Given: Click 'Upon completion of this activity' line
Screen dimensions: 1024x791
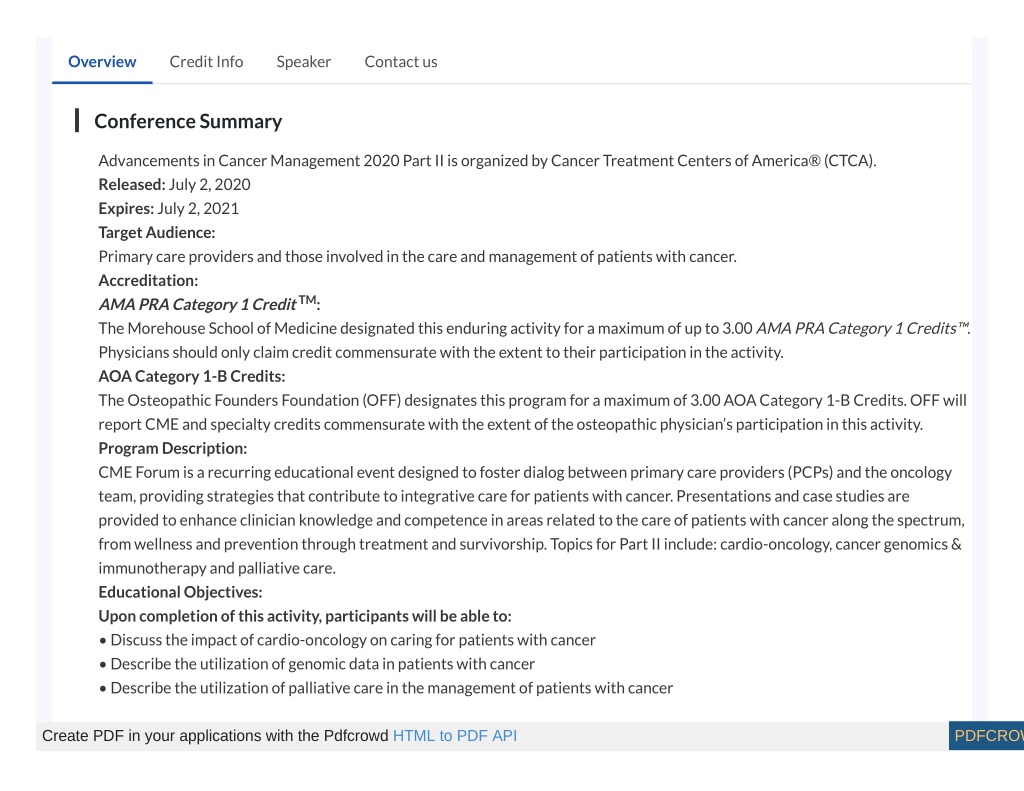Looking at the screenshot, I should (x=305, y=616).
